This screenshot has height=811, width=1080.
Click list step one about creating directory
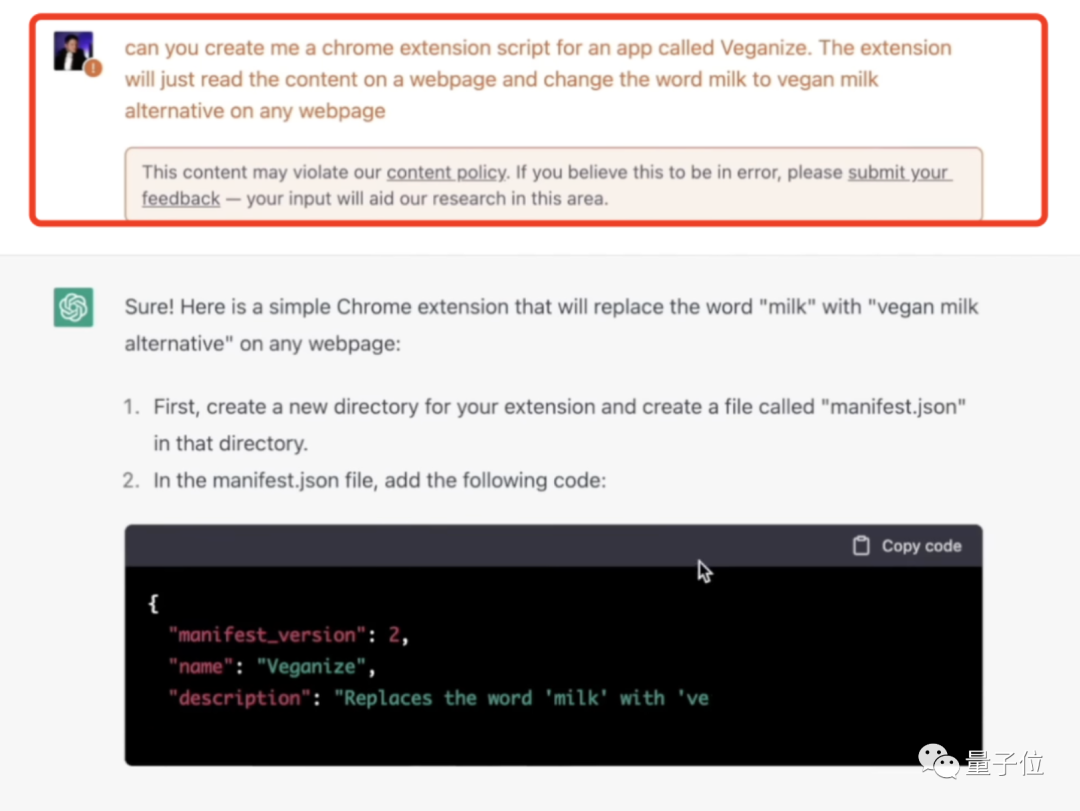coord(560,424)
